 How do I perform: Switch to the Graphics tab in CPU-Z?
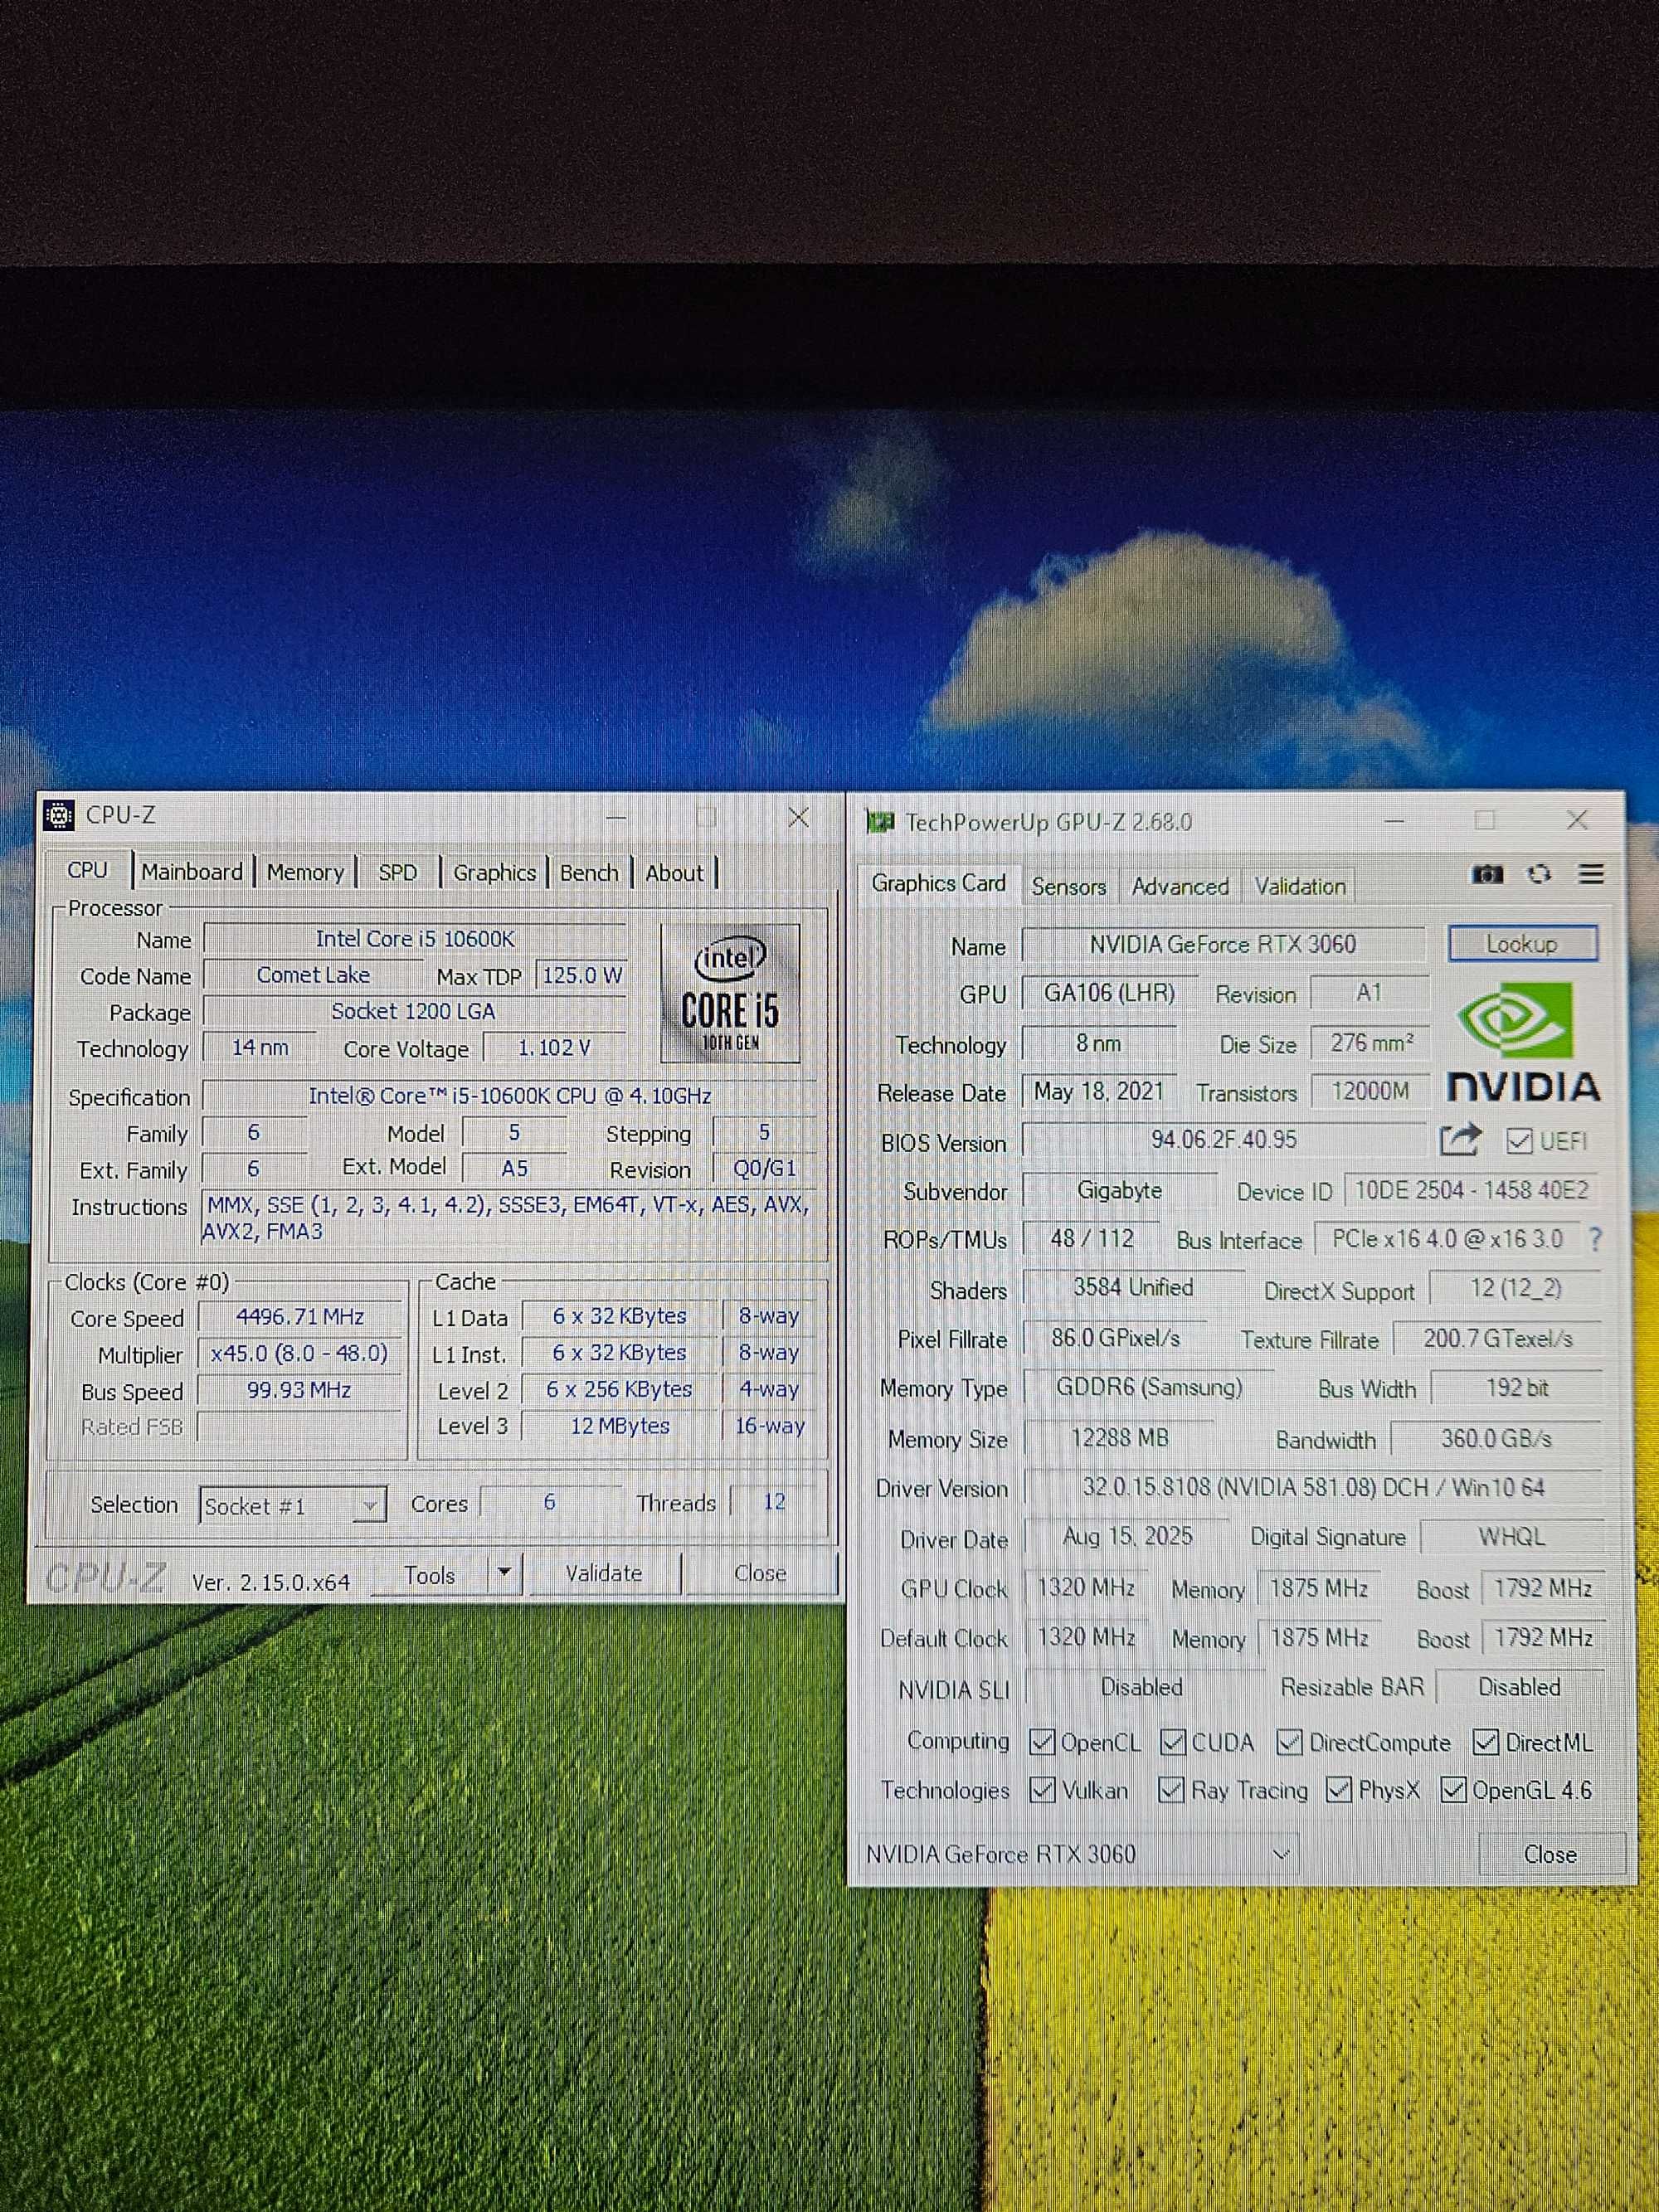(x=494, y=872)
